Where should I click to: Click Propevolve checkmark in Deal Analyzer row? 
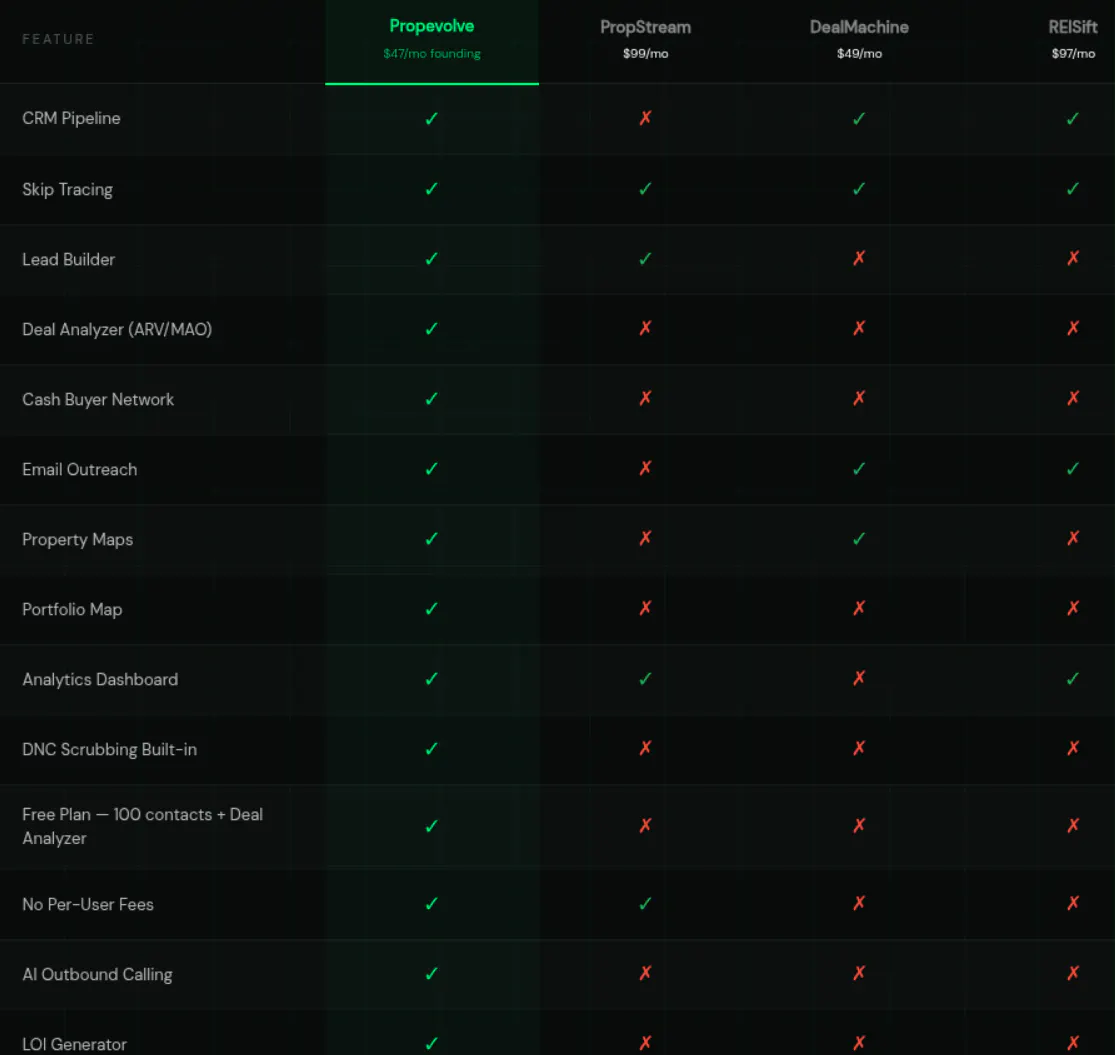pos(432,329)
